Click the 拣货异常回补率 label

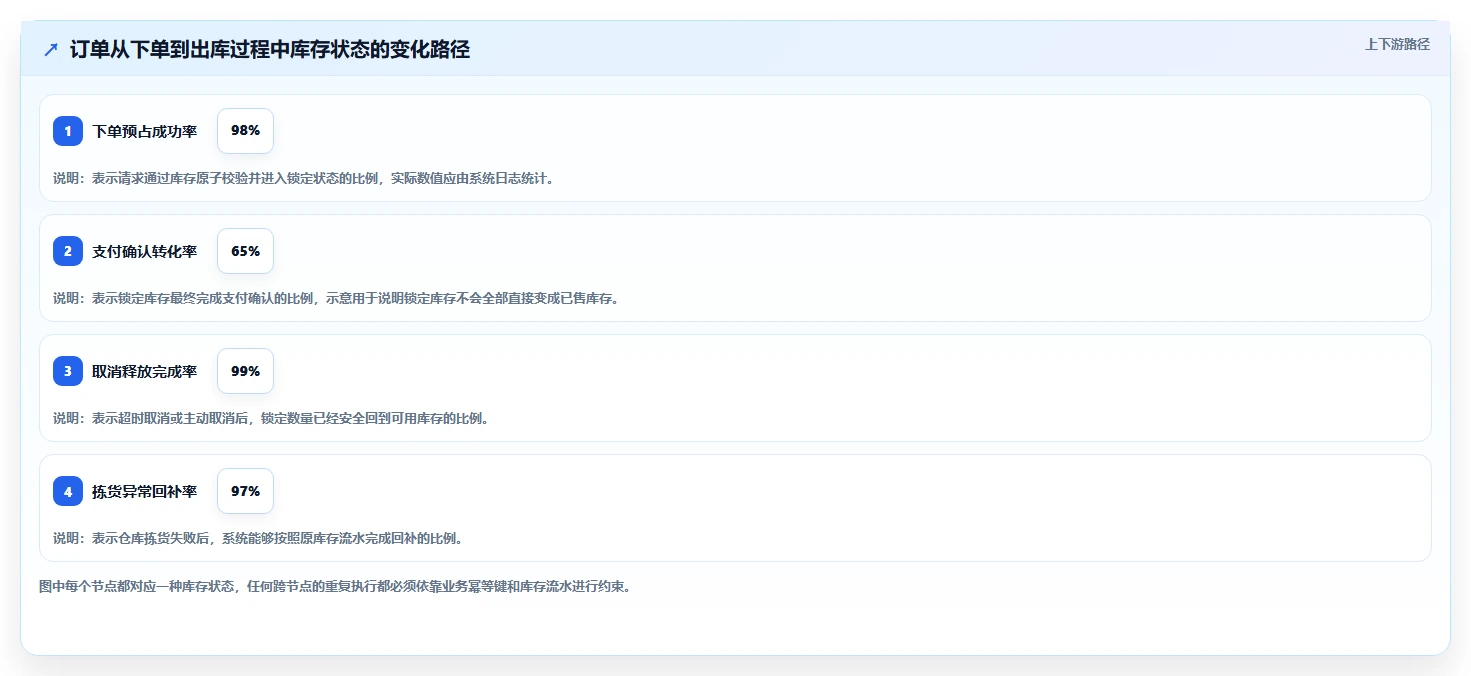point(145,491)
